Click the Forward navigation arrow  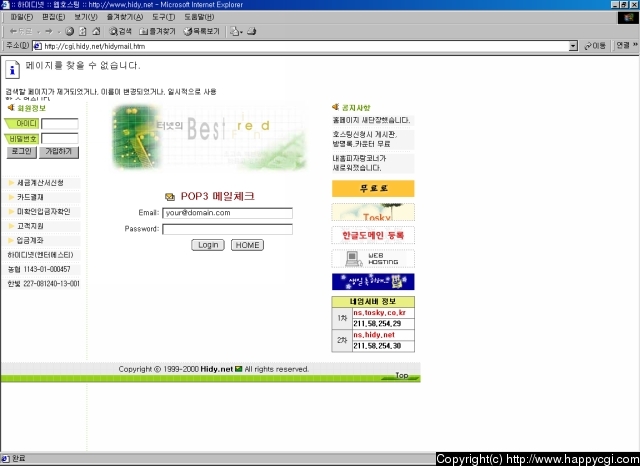pos(49,31)
